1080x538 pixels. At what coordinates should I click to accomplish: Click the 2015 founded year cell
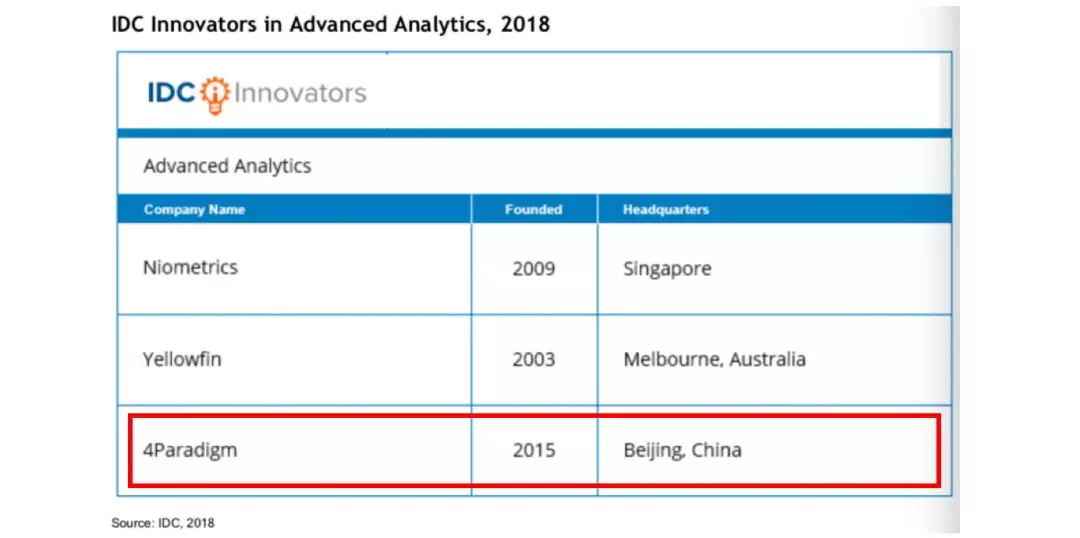pyautogui.click(x=533, y=450)
